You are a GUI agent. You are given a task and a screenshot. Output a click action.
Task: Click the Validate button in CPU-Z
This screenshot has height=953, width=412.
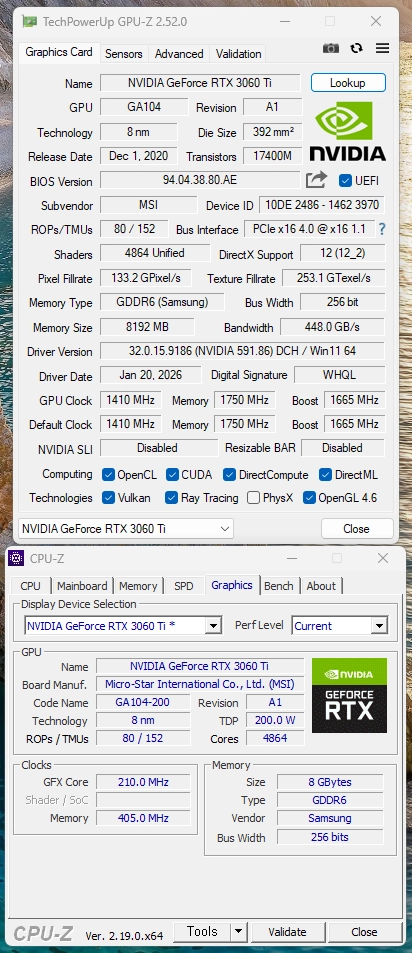pos(287,931)
